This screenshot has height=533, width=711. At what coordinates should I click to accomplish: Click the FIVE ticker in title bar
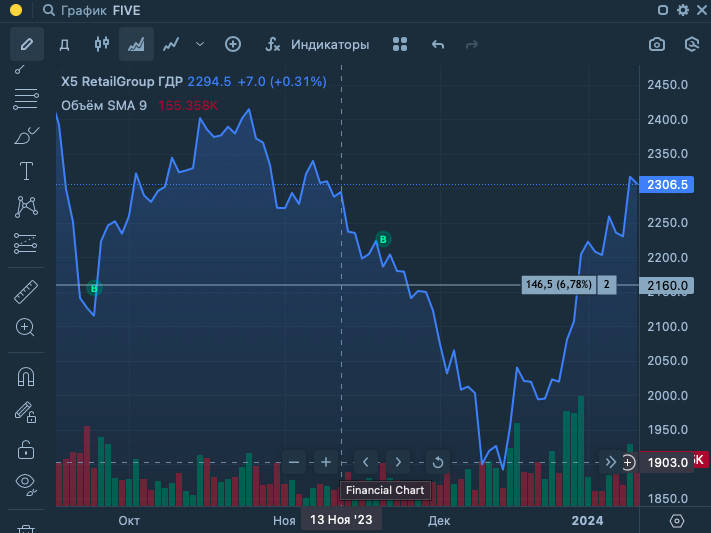click(127, 10)
